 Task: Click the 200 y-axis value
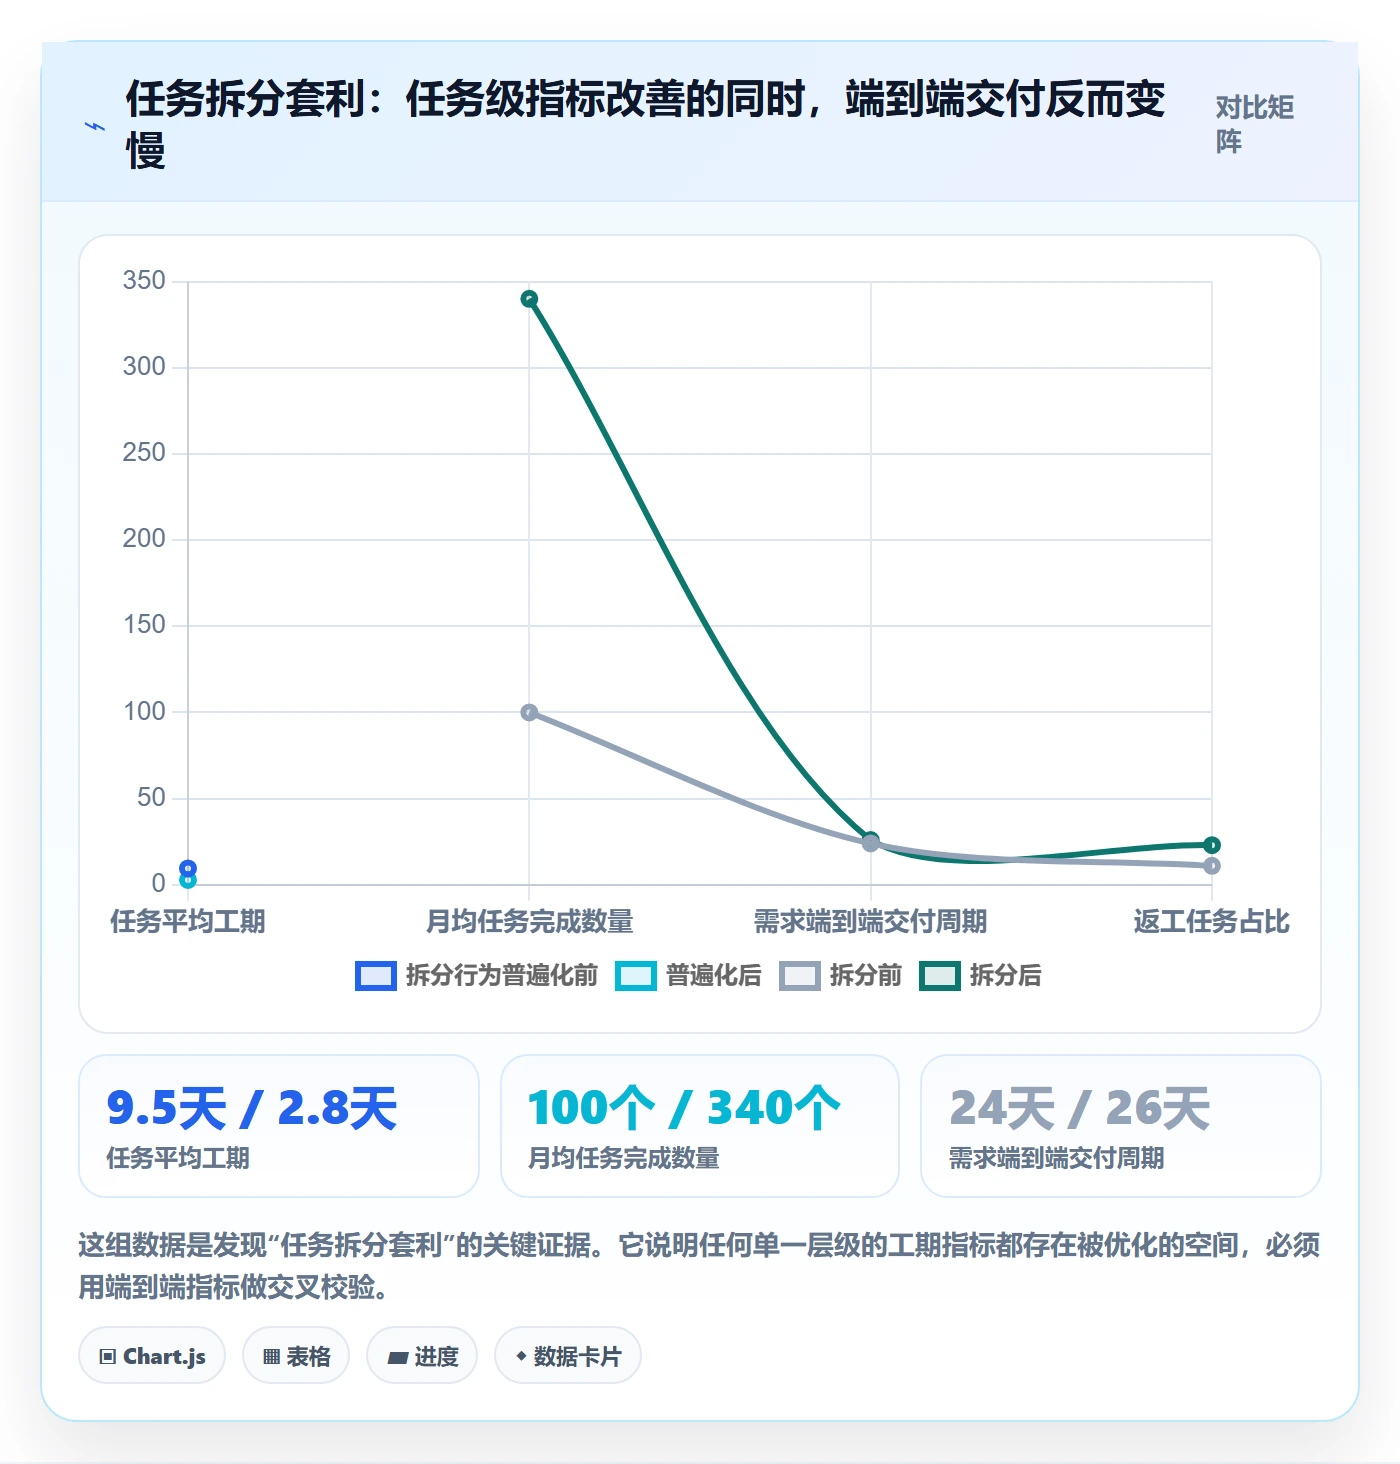tap(144, 539)
